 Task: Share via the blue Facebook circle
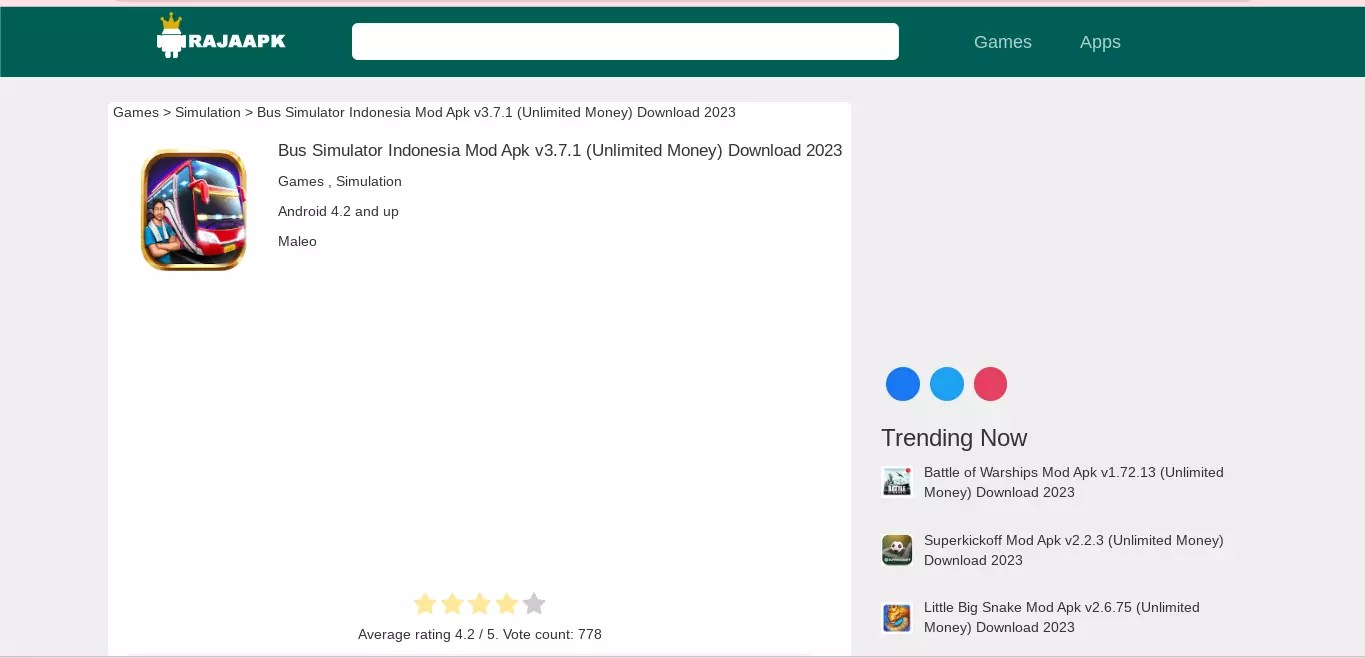[903, 384]
